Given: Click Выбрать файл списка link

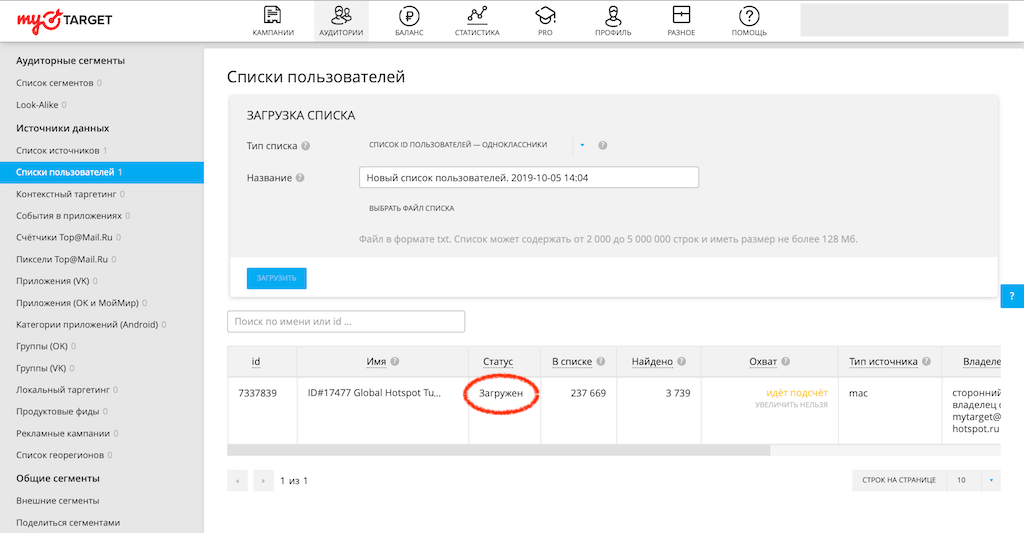Looking at the screenshot, I should coord(411,208).
